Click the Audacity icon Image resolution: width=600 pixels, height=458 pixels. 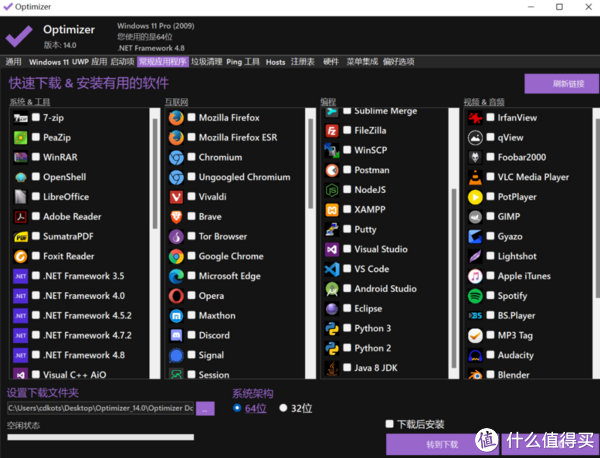pyautogui.click(x=475, y=355)
